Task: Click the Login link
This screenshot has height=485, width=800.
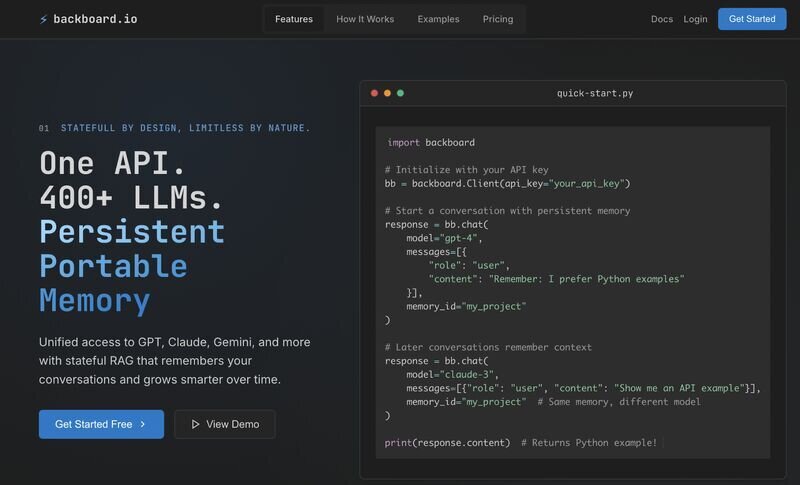Action: [x=695, y=19]
